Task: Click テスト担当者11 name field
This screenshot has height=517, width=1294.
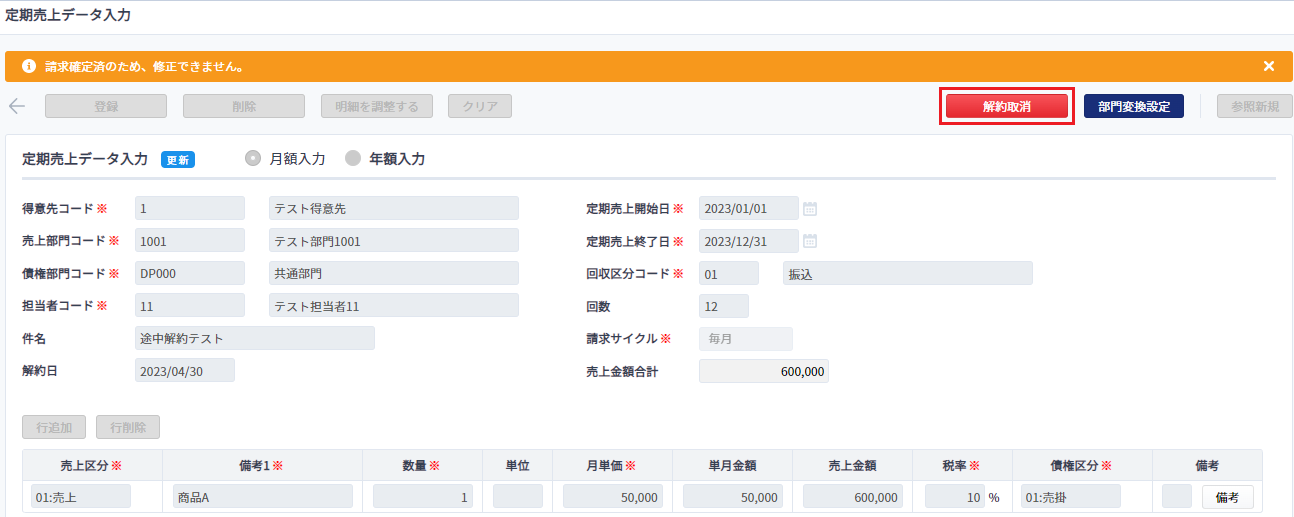Action: coord(394,305)
